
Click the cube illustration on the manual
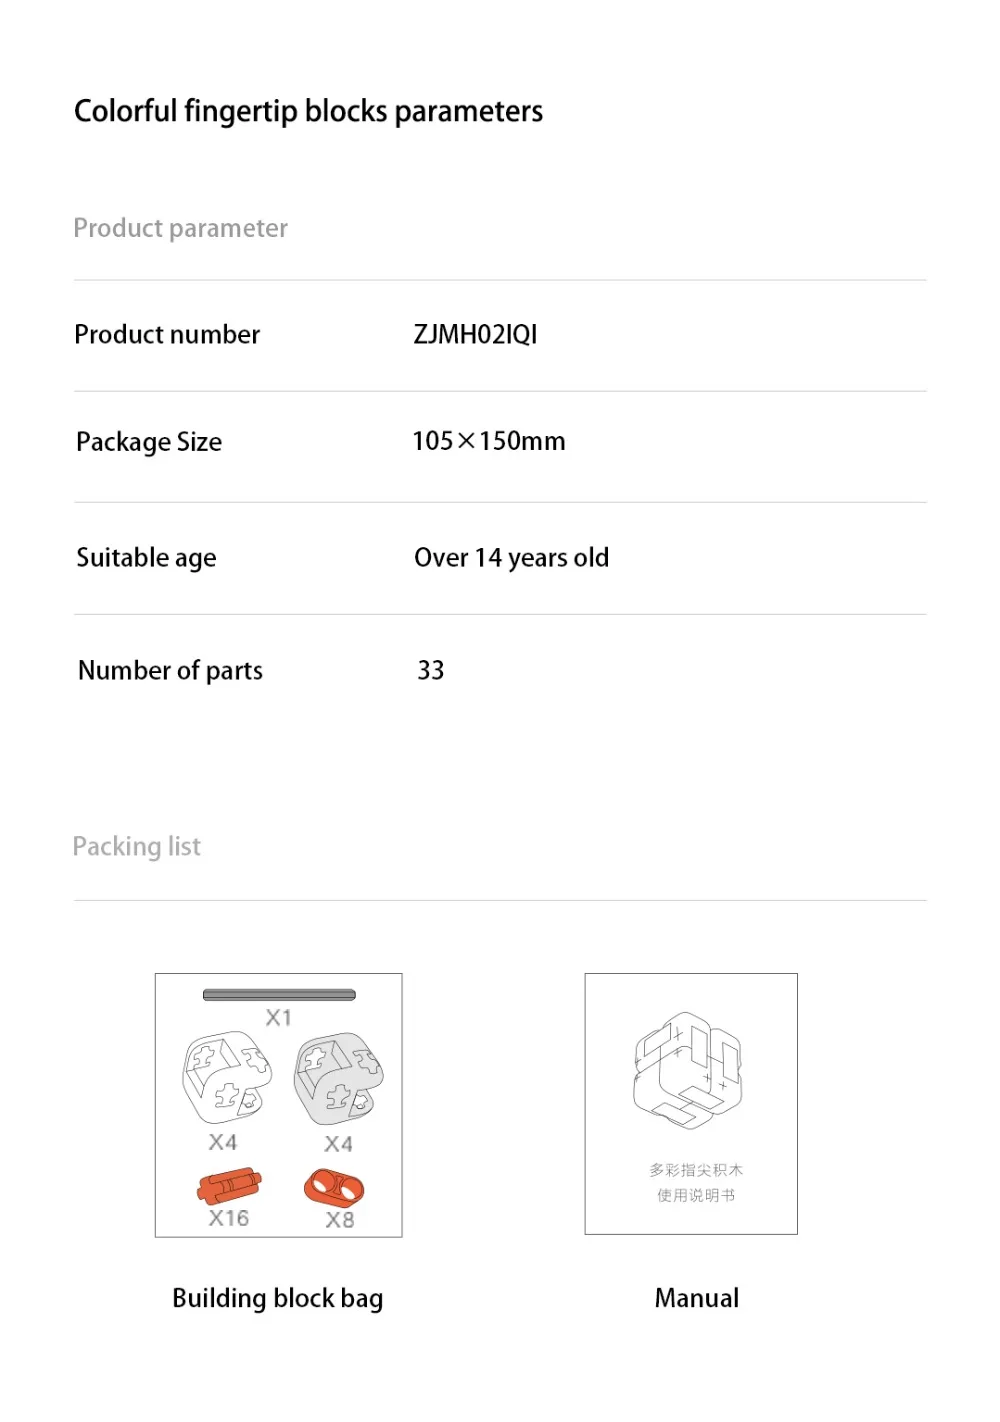point(688,1069)
